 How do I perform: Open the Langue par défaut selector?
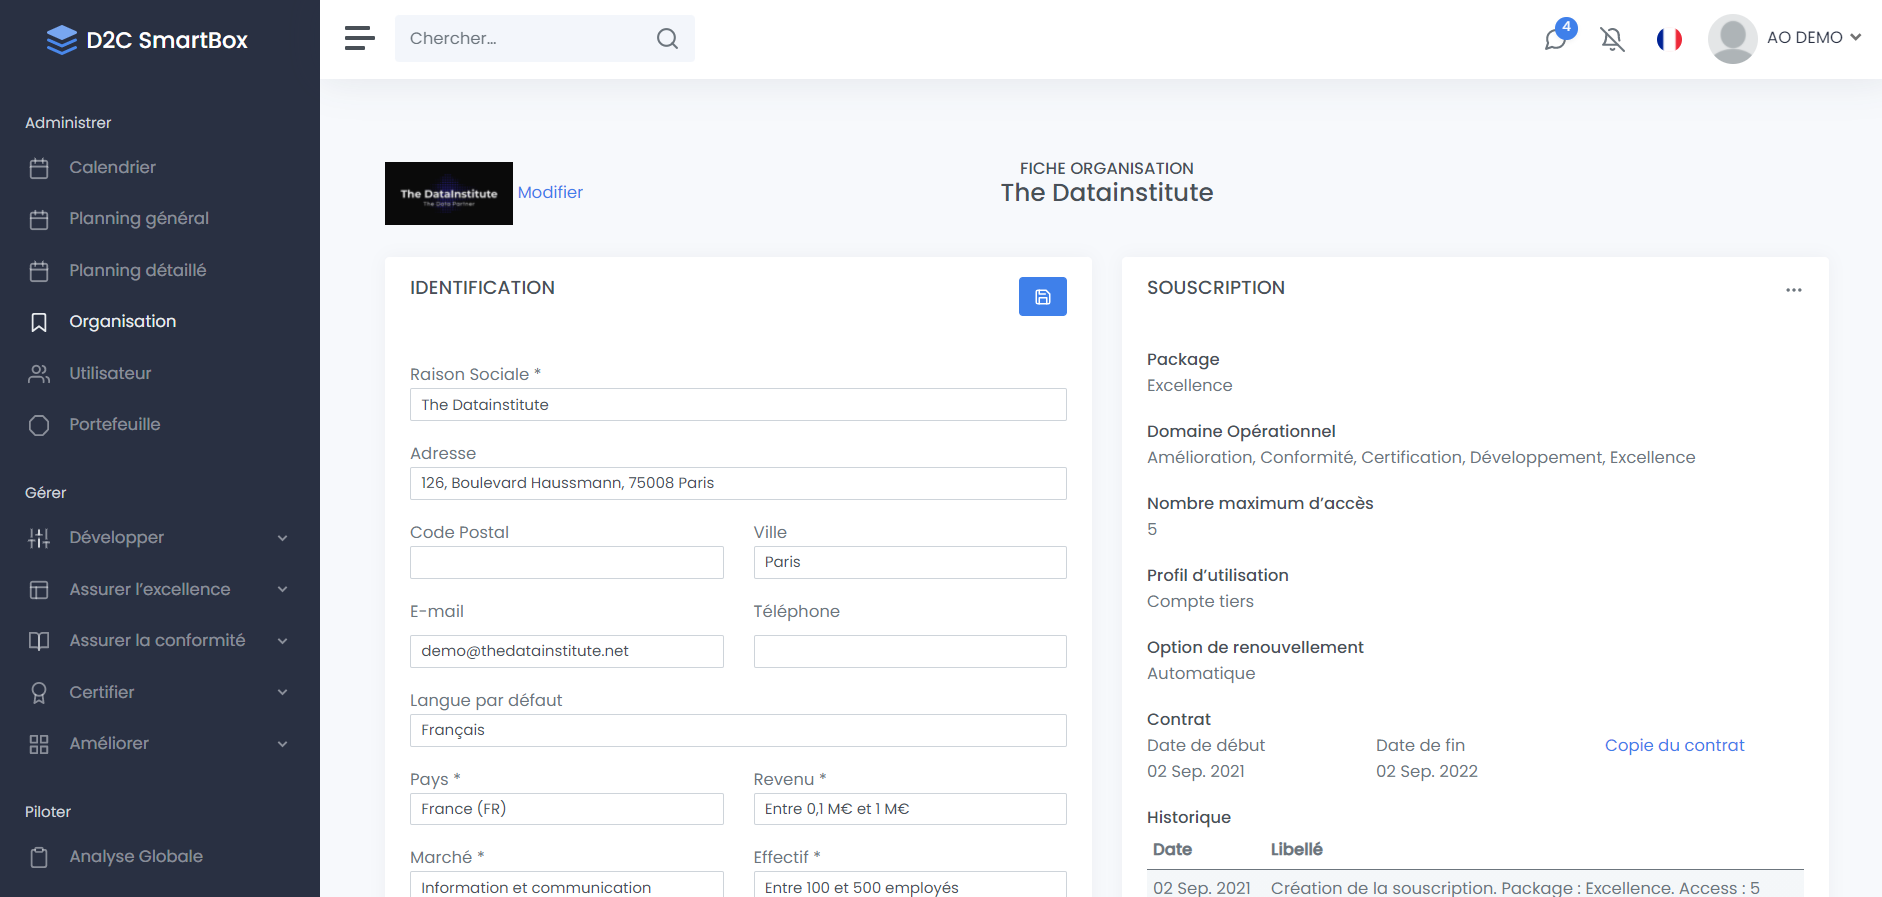(x=737, y=730)
